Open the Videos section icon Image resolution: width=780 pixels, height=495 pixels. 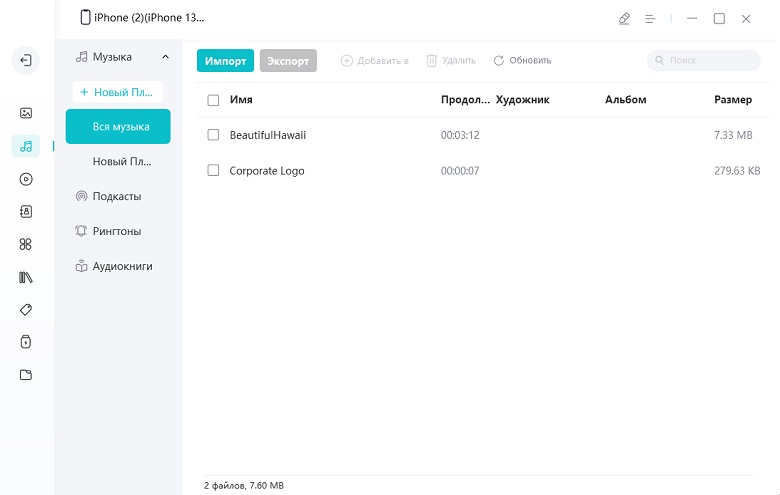tap(26, 179)
